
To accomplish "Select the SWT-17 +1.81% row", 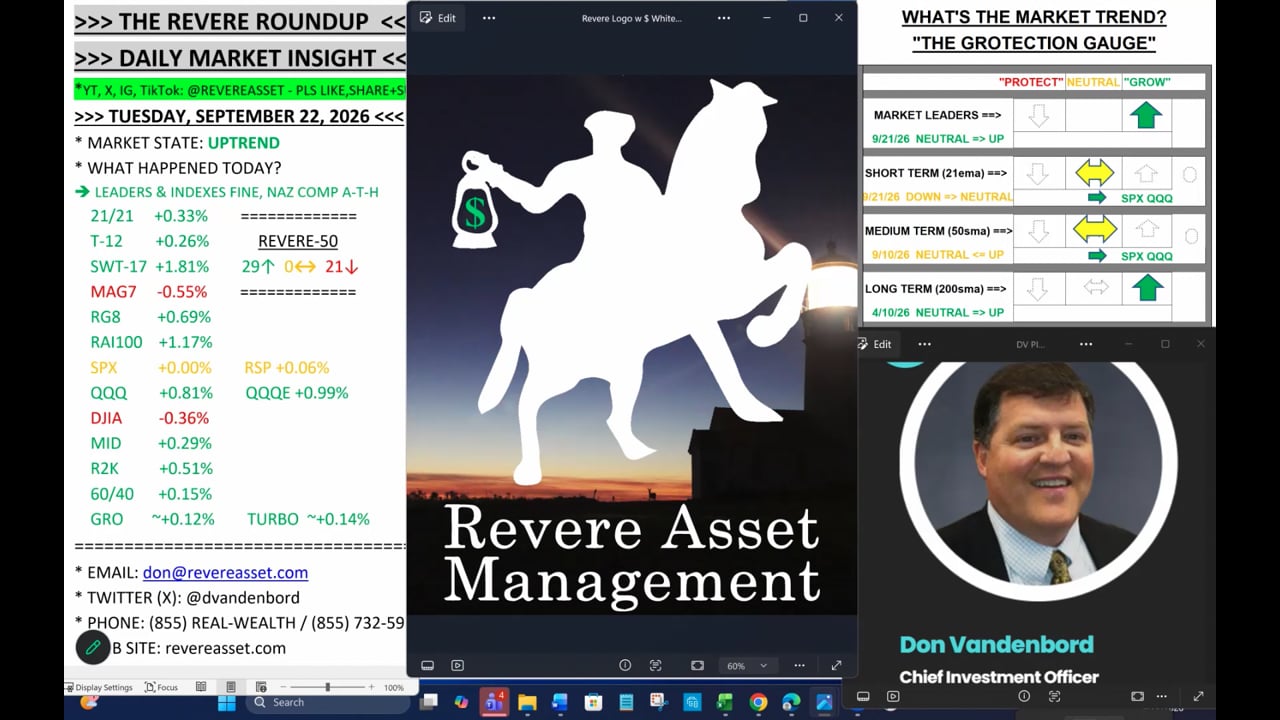I will (150, 267).
